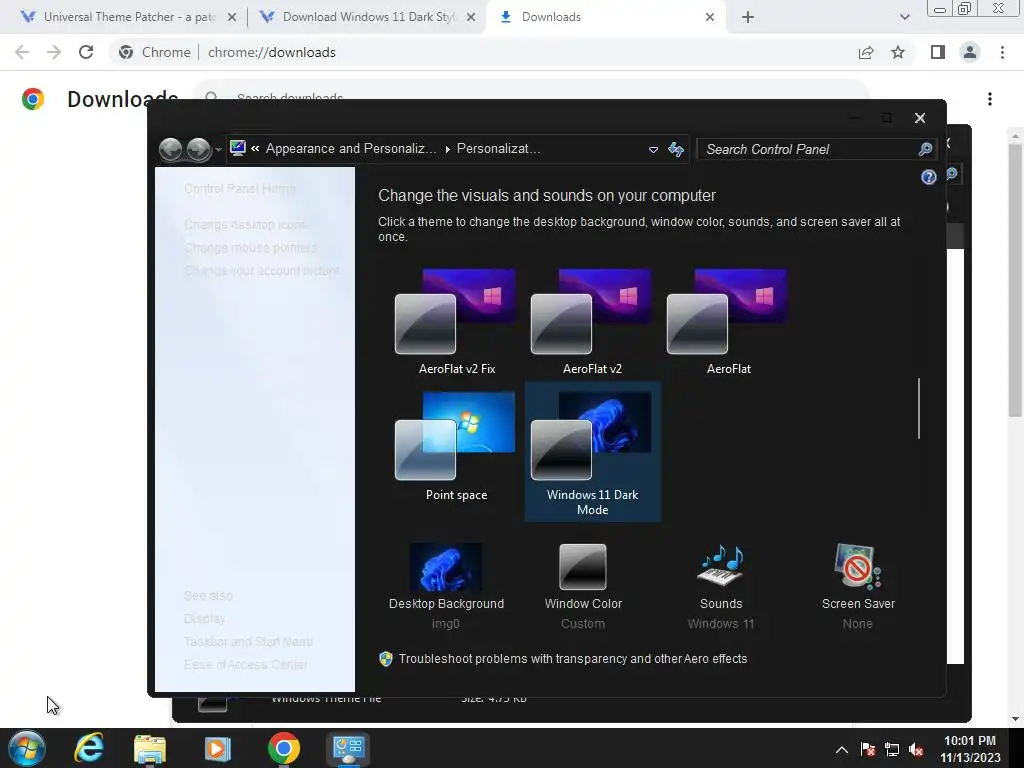1024x768 pixels.
Task: Open the Windows Start button
Action: (x=27, y=748)
